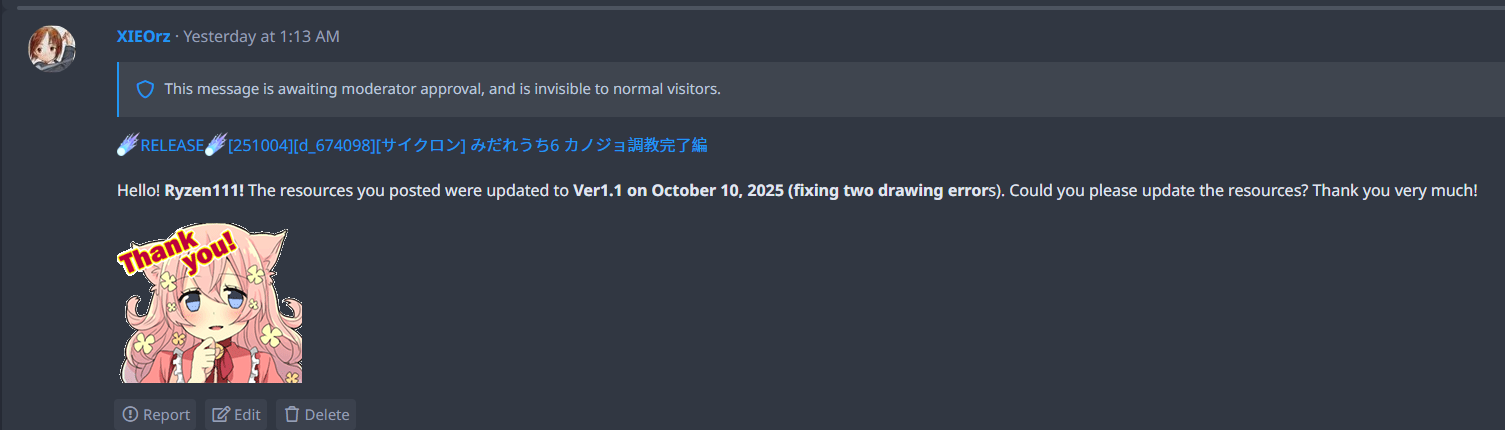Open XIEOrz's avatar picture
The width and height of the screenshot is (1505, 430).
[x=52, y=48]
